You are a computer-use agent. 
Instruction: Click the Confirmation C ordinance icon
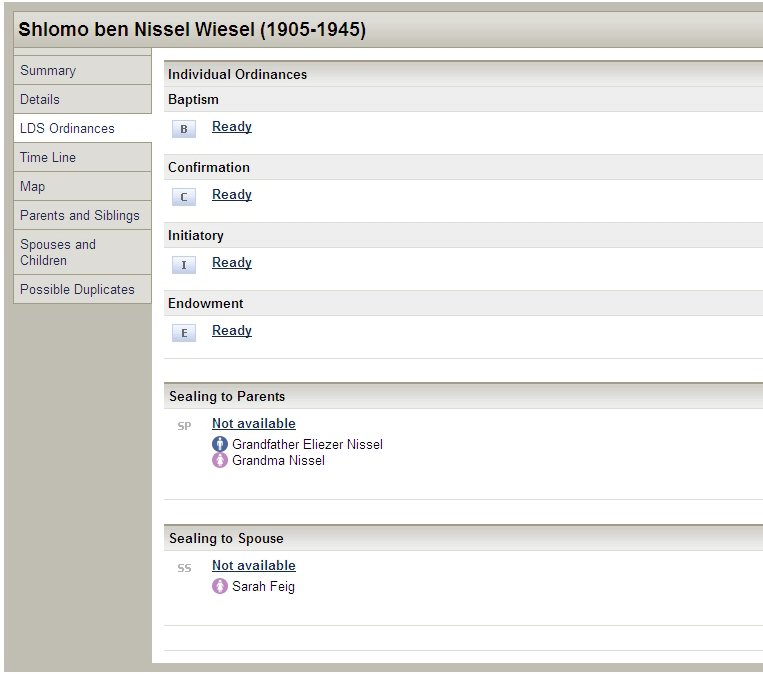pyautogui.click(x=183, y=197)
